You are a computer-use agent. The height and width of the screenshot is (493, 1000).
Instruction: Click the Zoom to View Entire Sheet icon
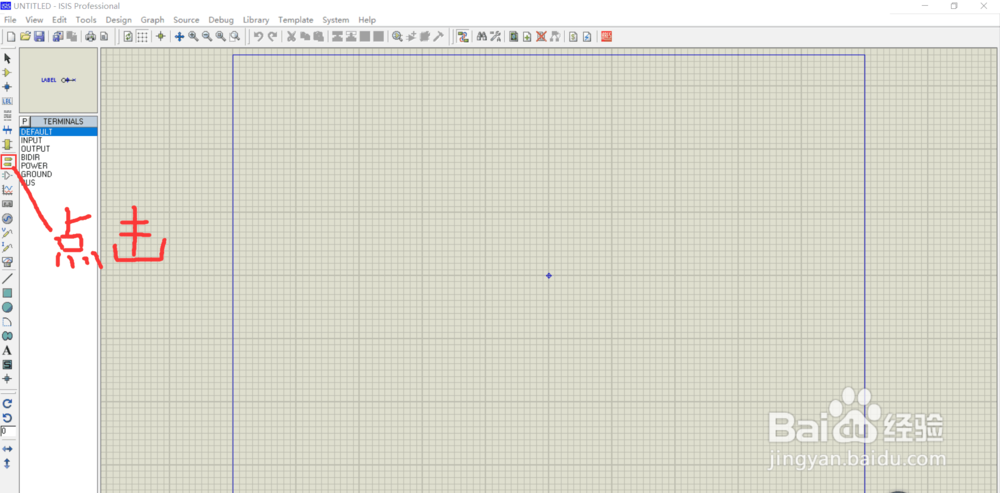coord(221,37)
